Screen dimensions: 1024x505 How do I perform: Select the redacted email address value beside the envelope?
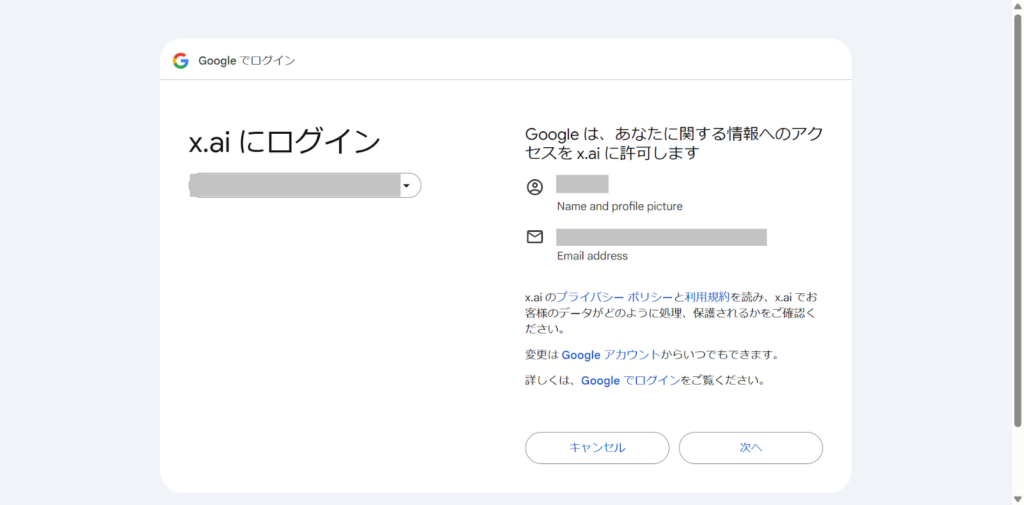pyautogui.click(x=662, y=237)
